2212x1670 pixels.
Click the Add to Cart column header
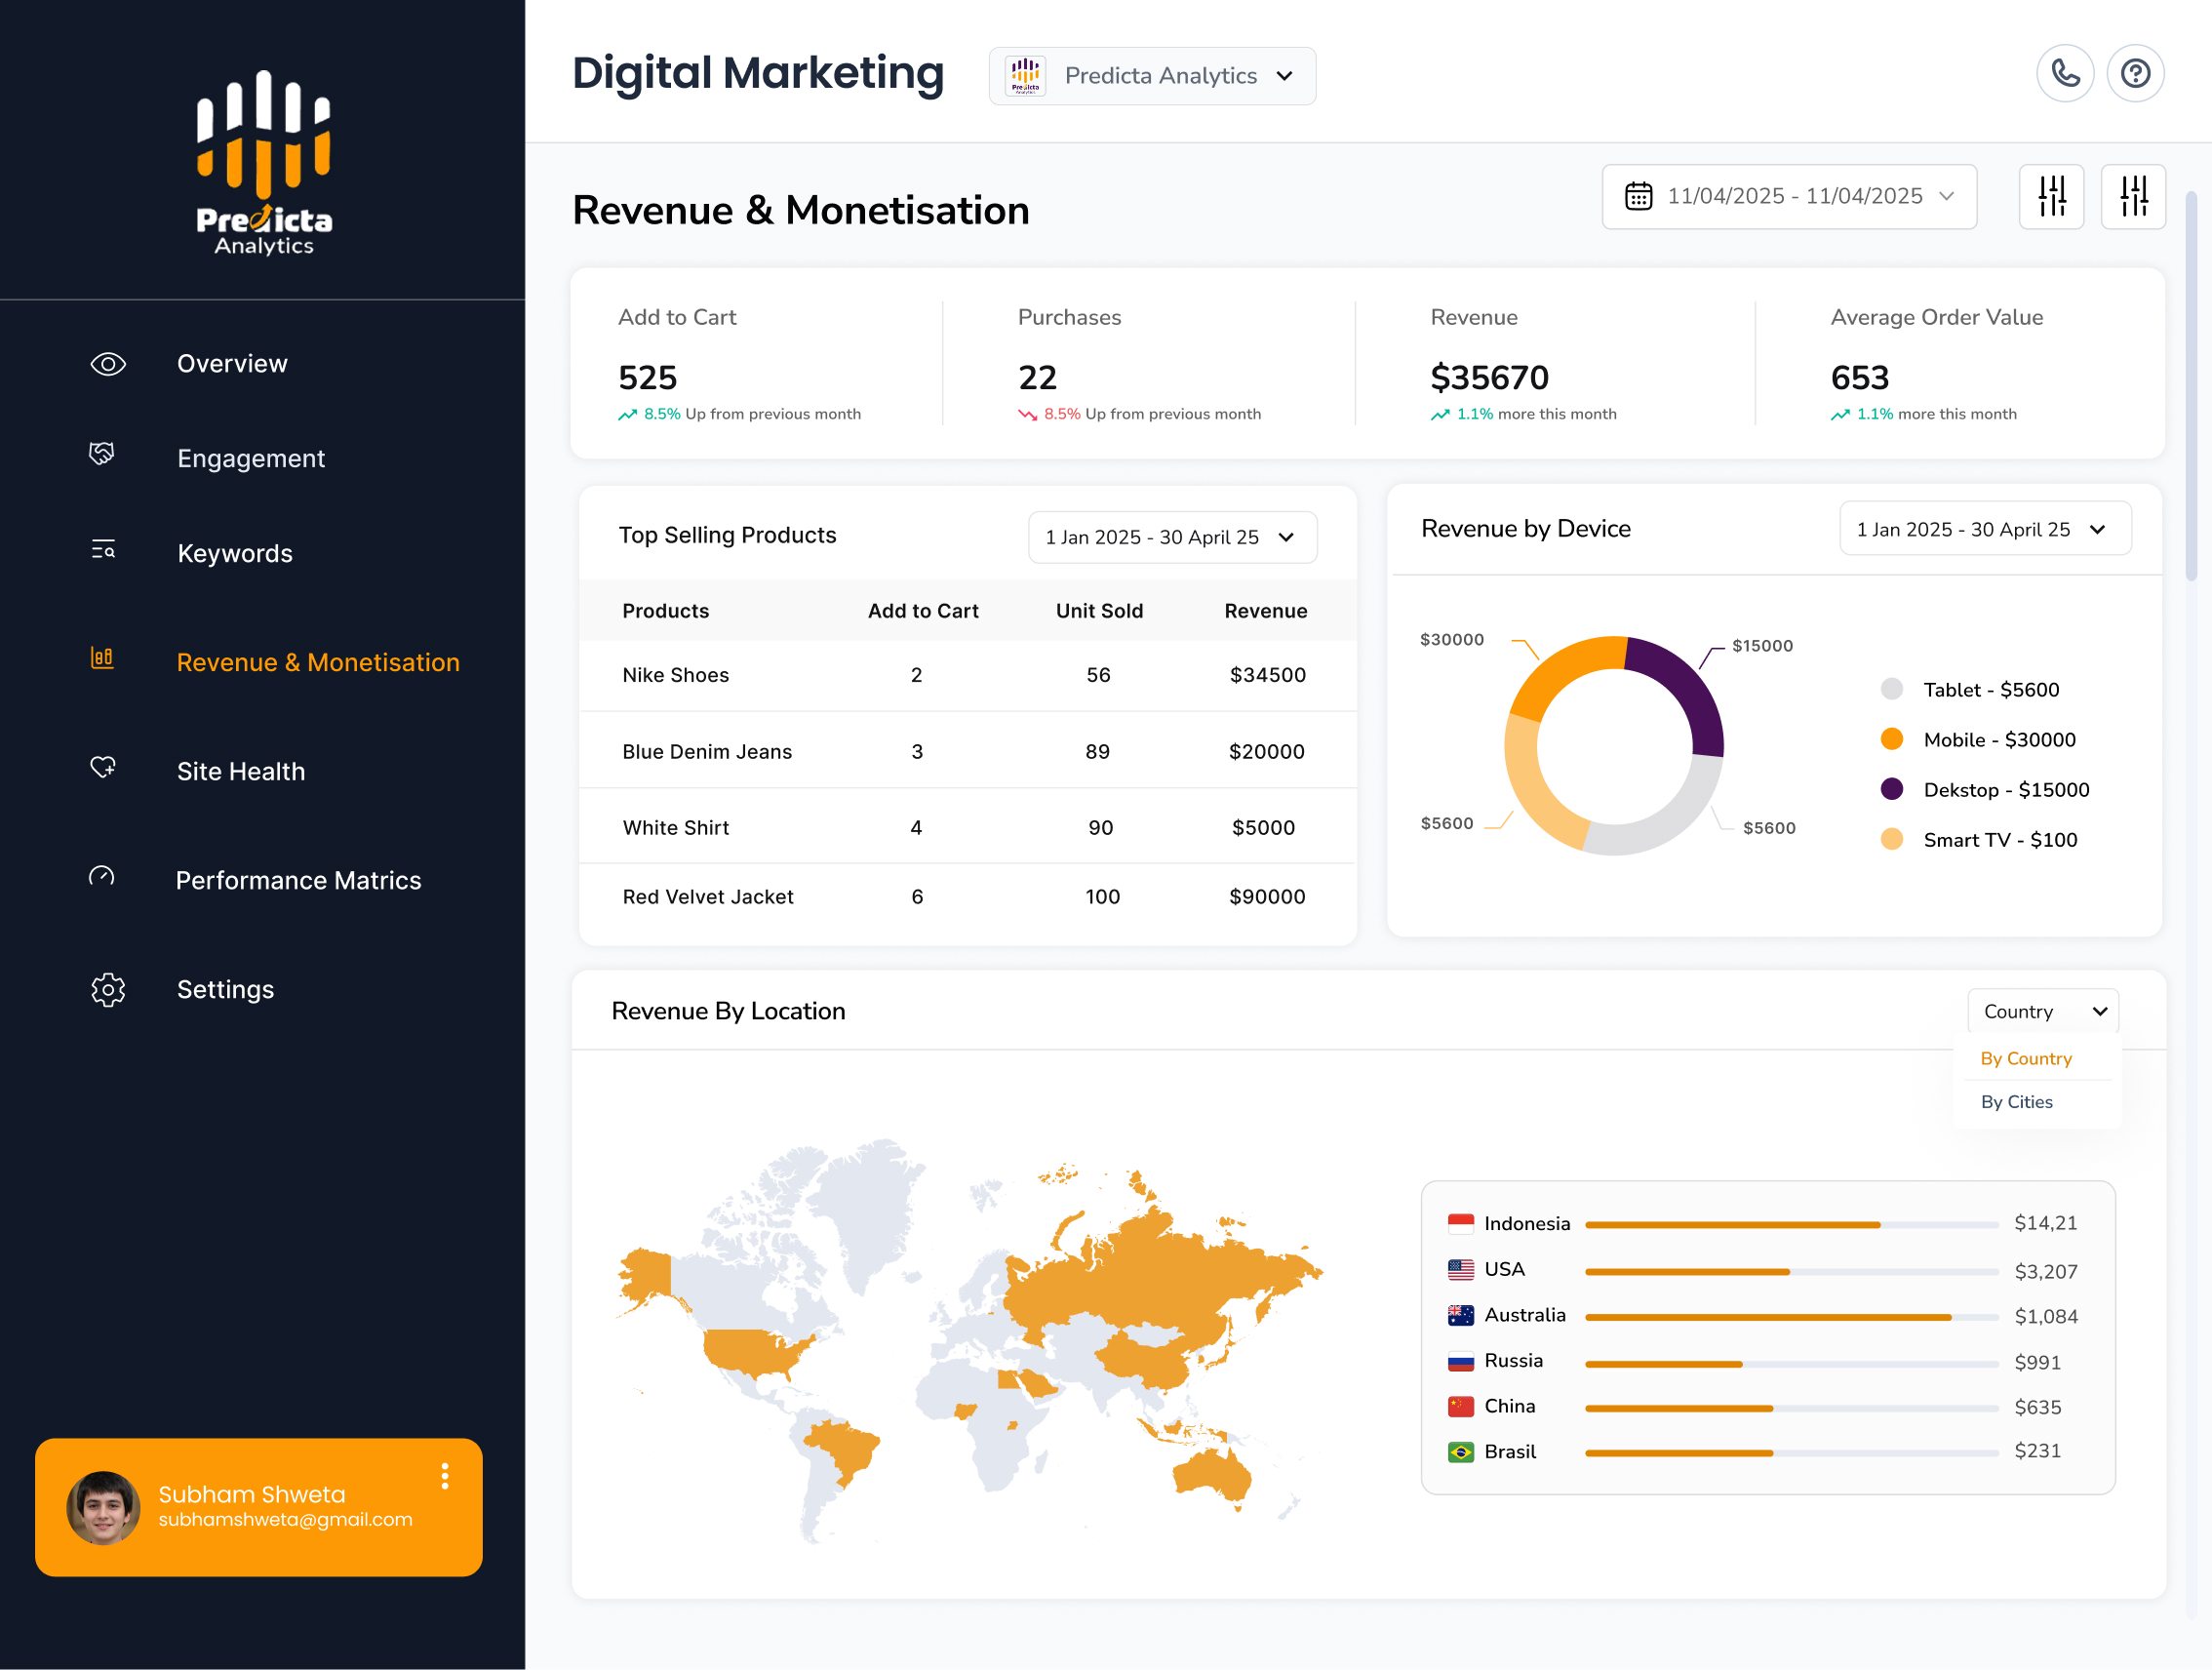click(923, 611)
